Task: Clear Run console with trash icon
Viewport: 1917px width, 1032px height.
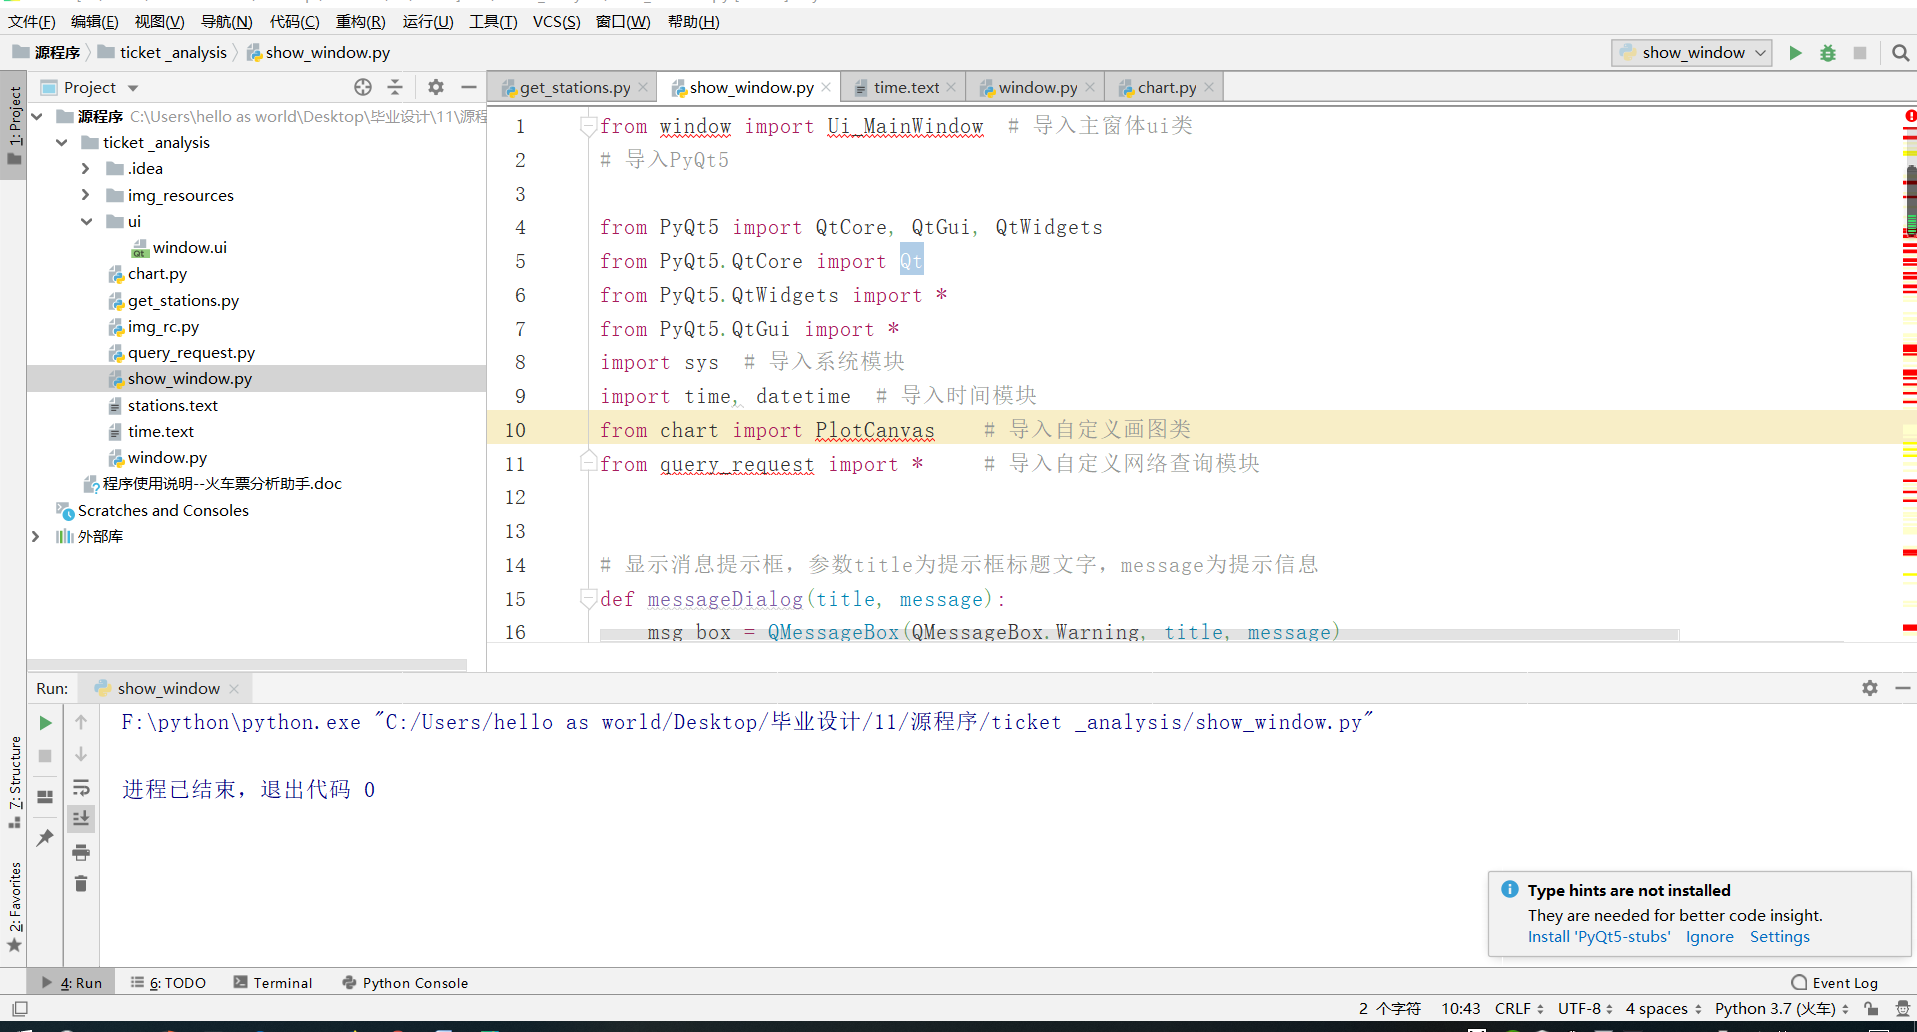Action: pos(81,884)
